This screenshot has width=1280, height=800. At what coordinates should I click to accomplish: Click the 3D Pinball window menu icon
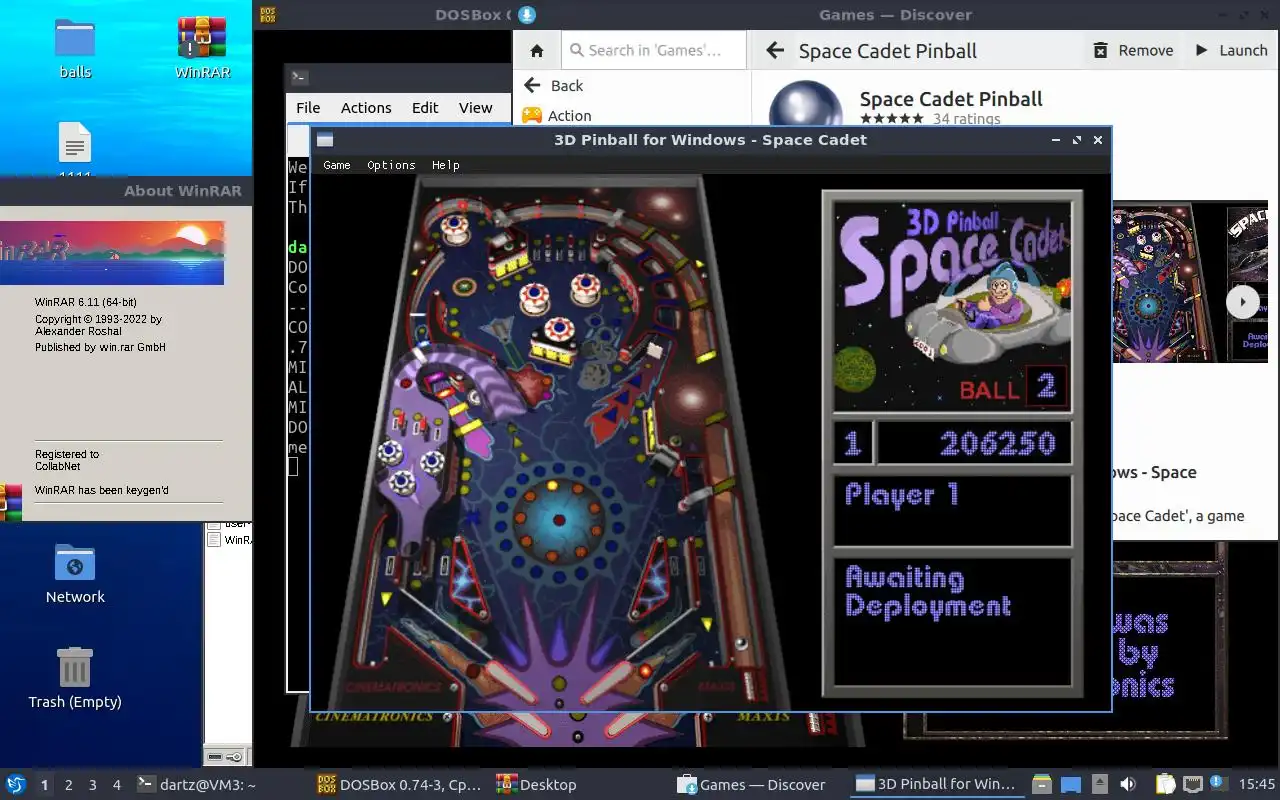(325, 140)
